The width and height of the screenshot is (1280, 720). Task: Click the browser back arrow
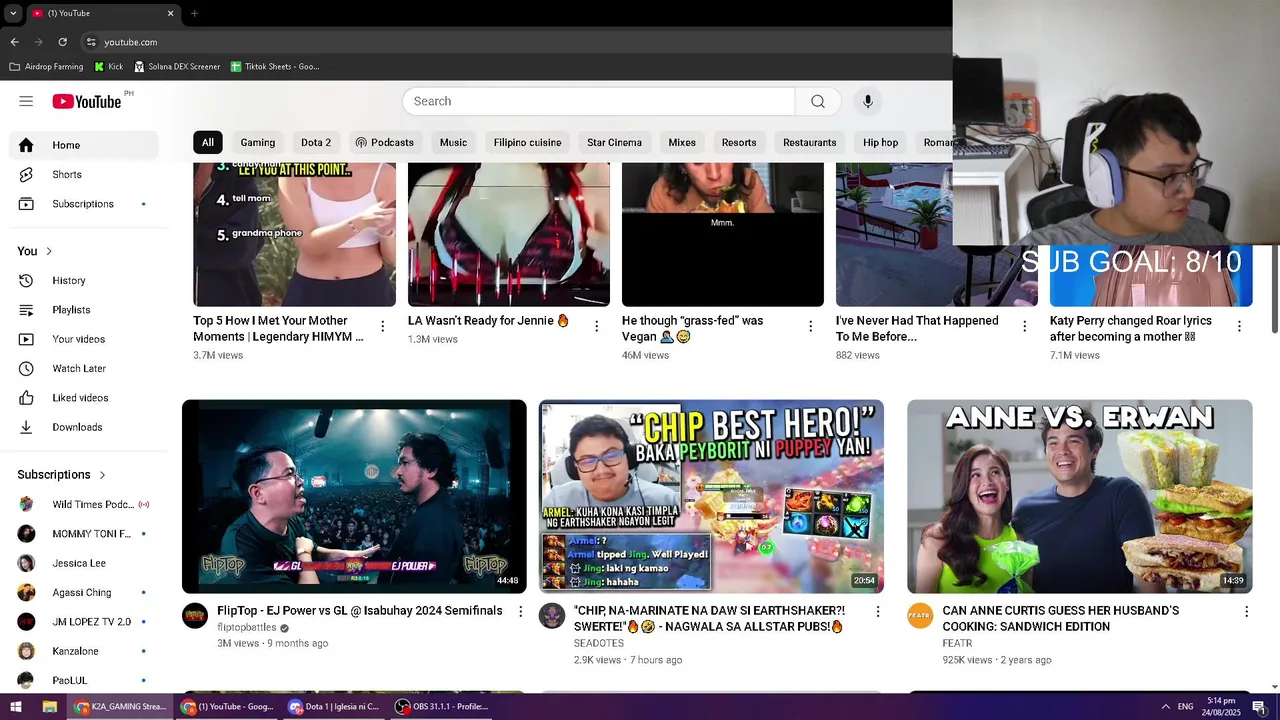14,42
